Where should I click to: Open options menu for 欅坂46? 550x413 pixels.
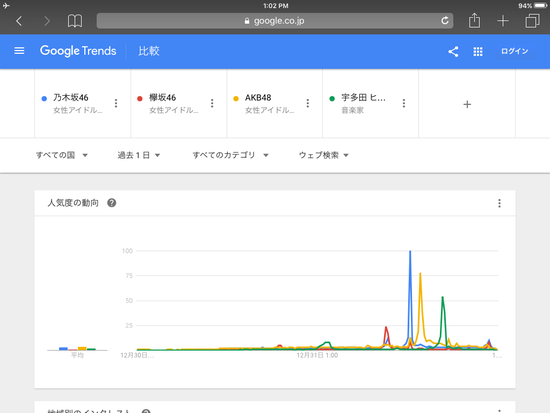[x=212, y=103]
